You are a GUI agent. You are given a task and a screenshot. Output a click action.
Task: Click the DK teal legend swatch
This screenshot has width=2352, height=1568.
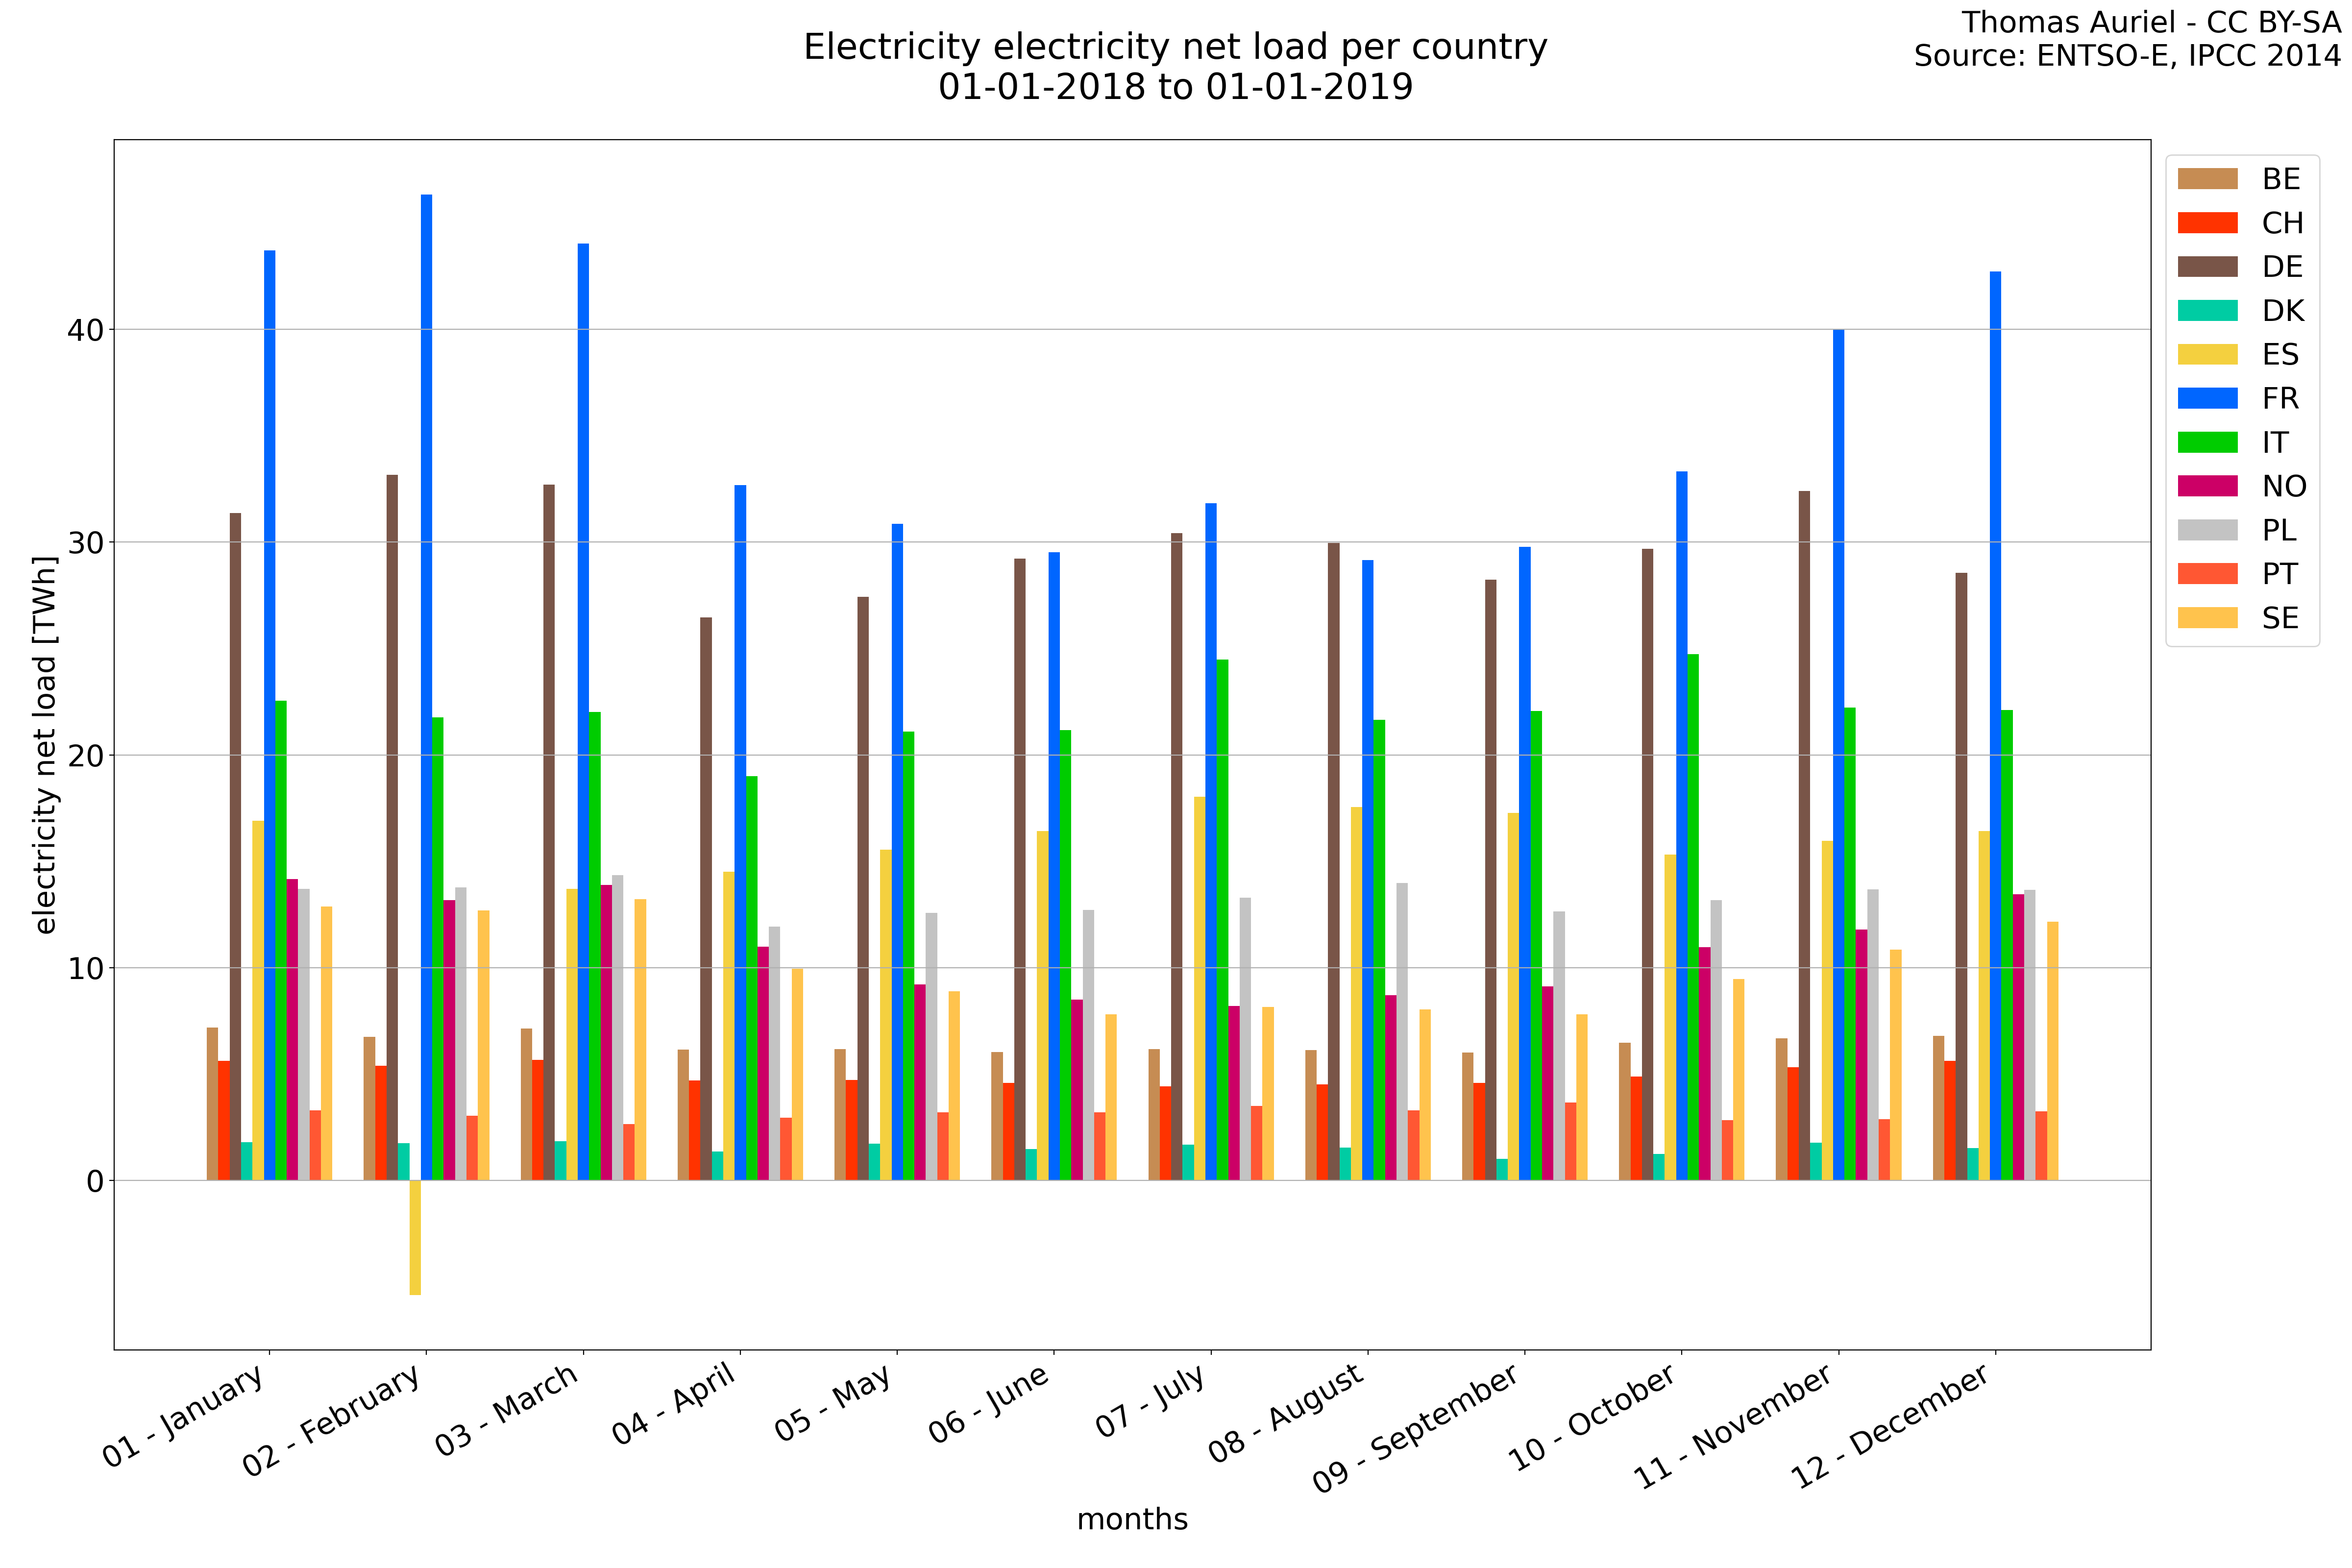click(x=2207, y=311)
